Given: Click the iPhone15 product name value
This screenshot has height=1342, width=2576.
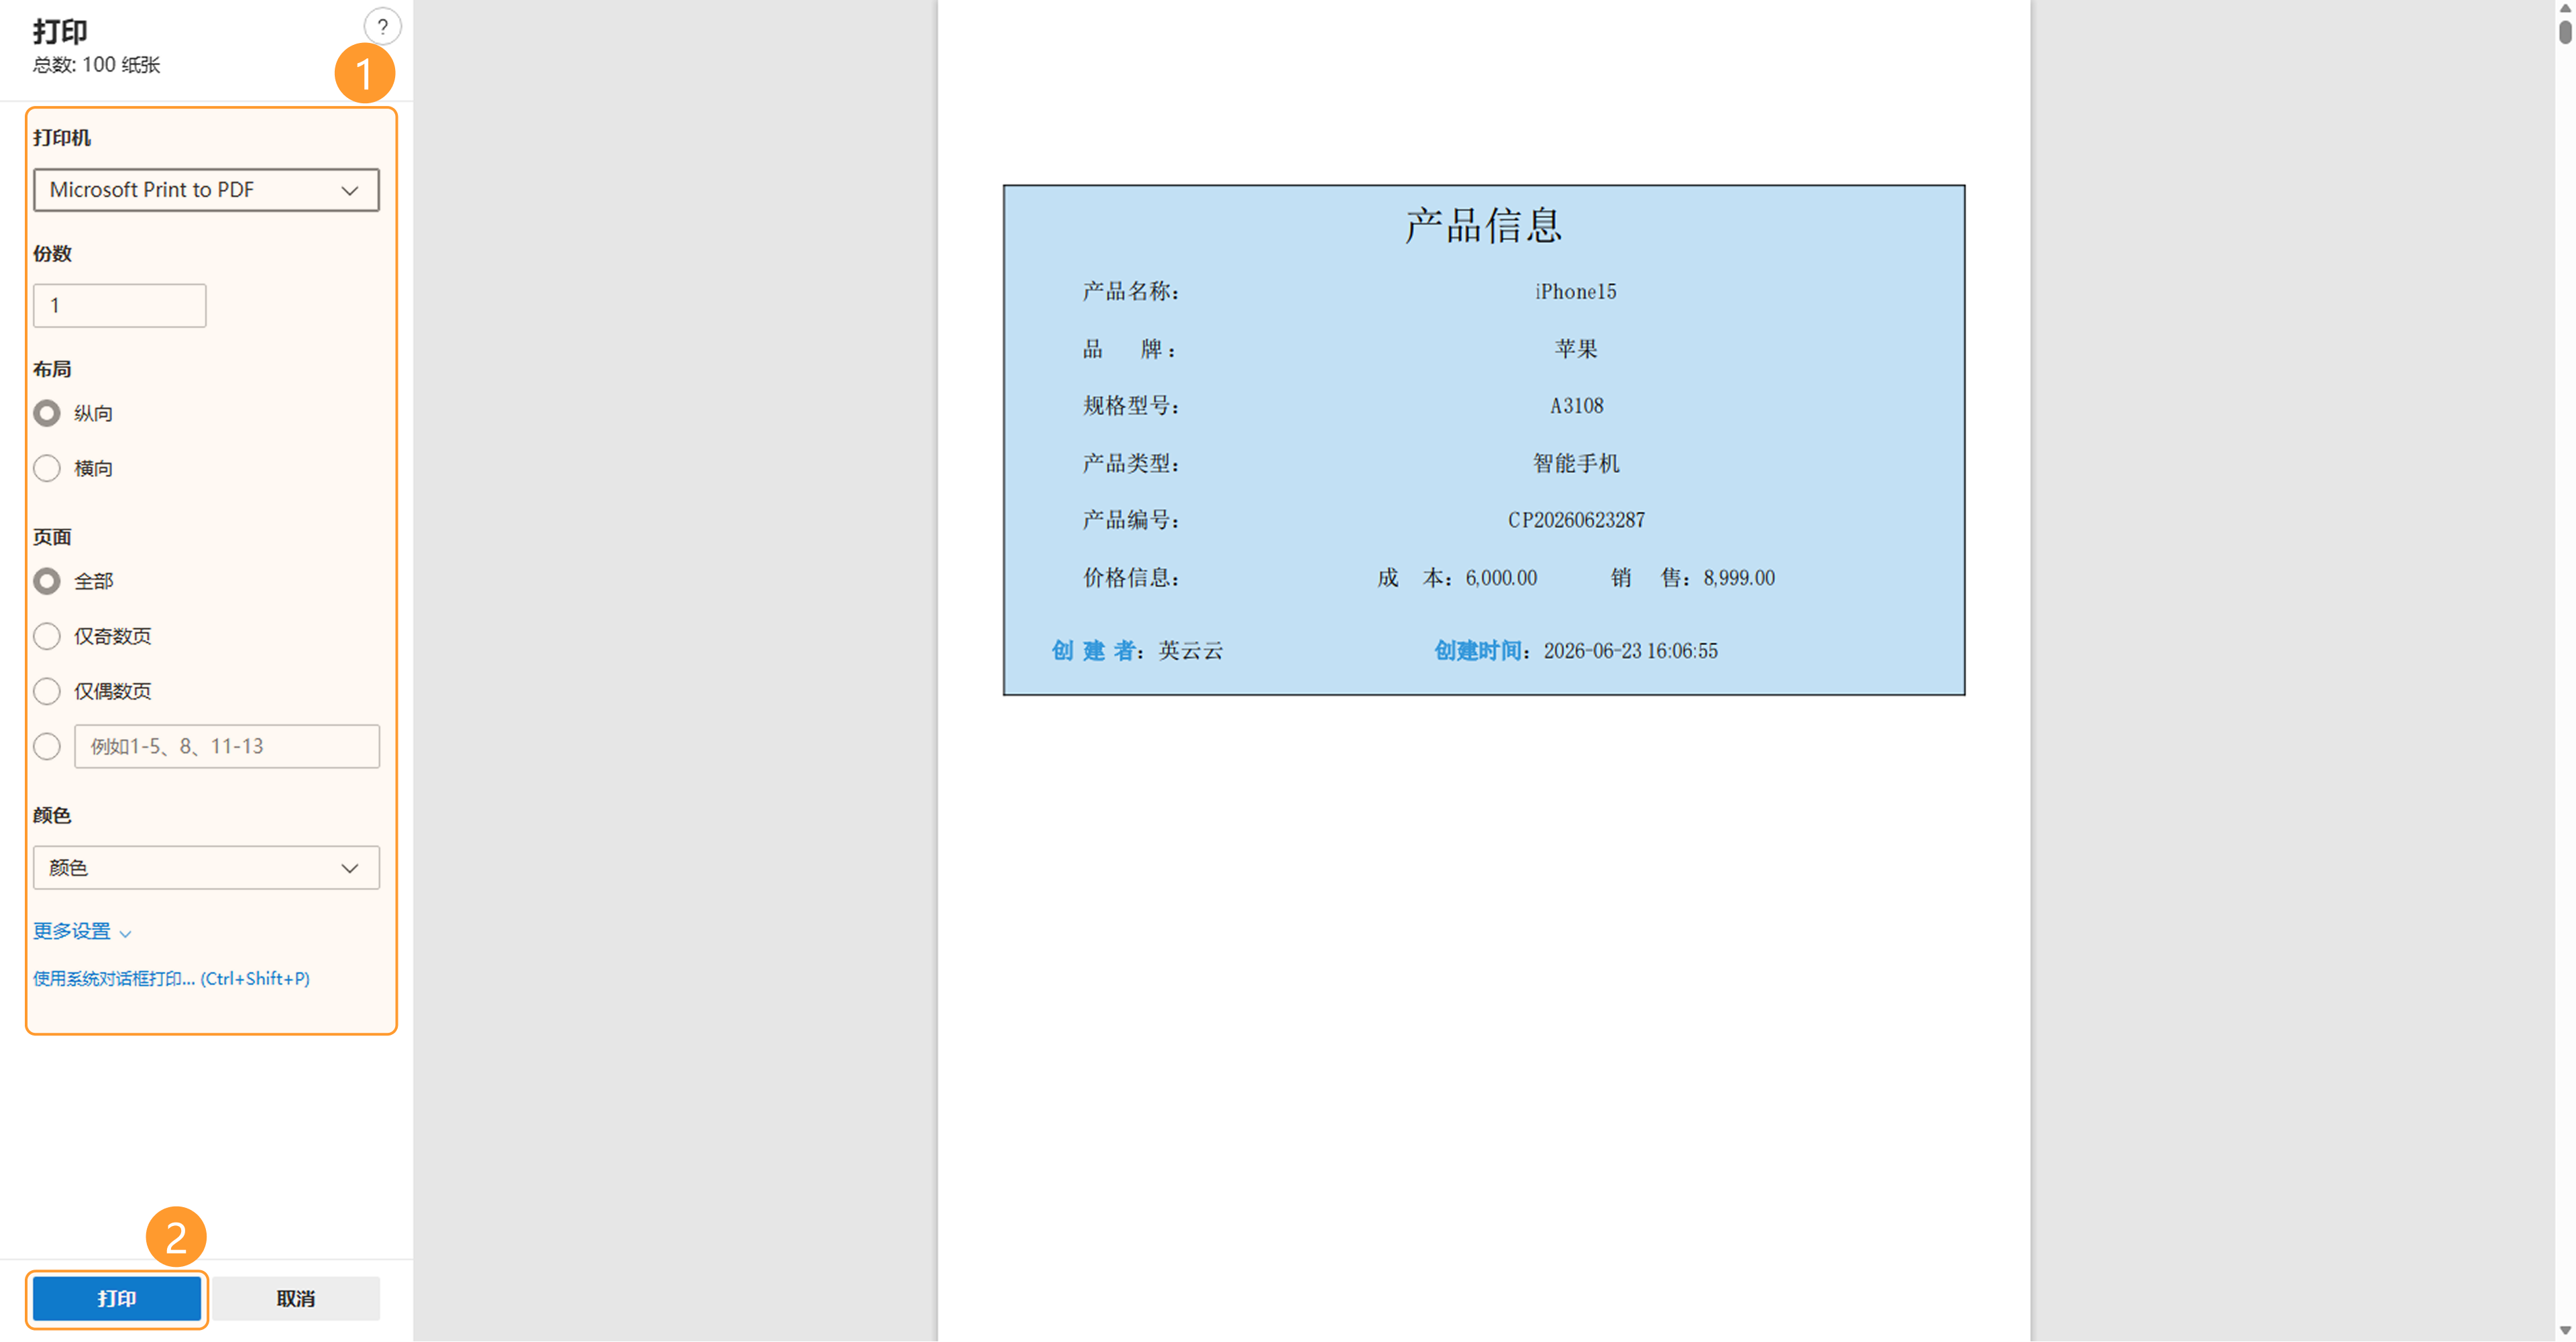Looking at the screenshot, I should 1576,292.
